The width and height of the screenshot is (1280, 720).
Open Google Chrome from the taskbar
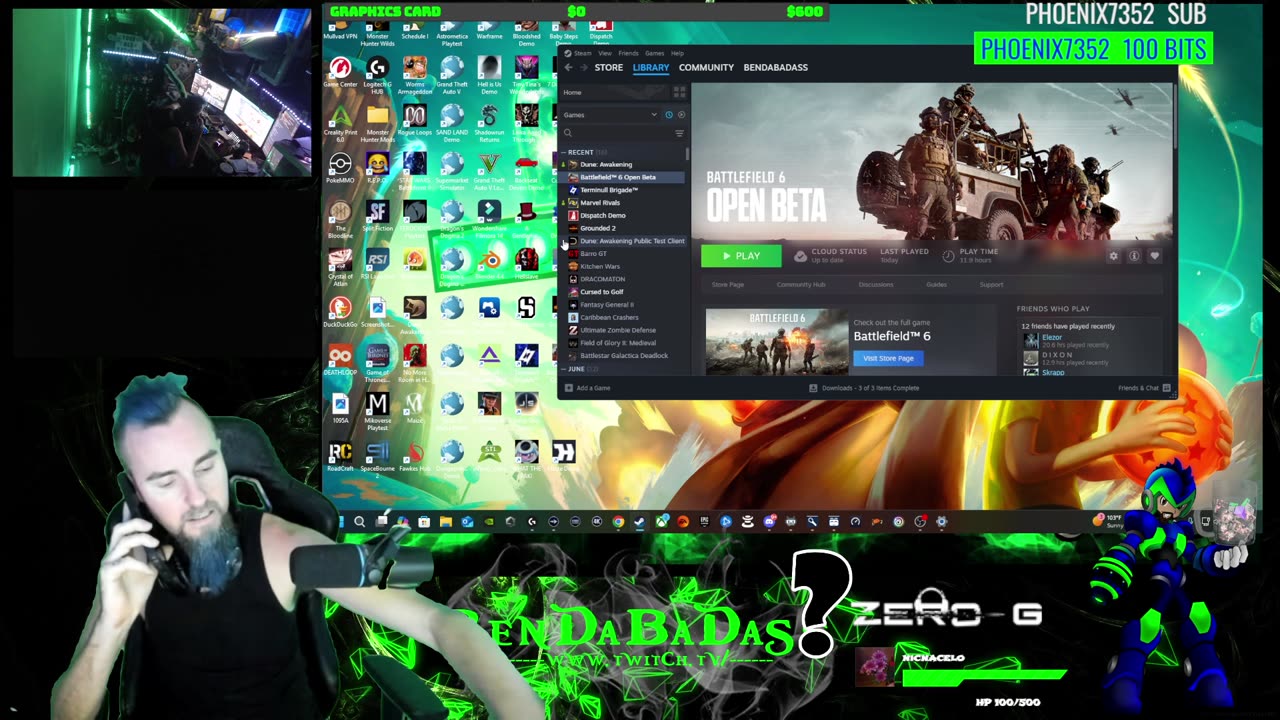pyautogui.click(x=618, y=521)
